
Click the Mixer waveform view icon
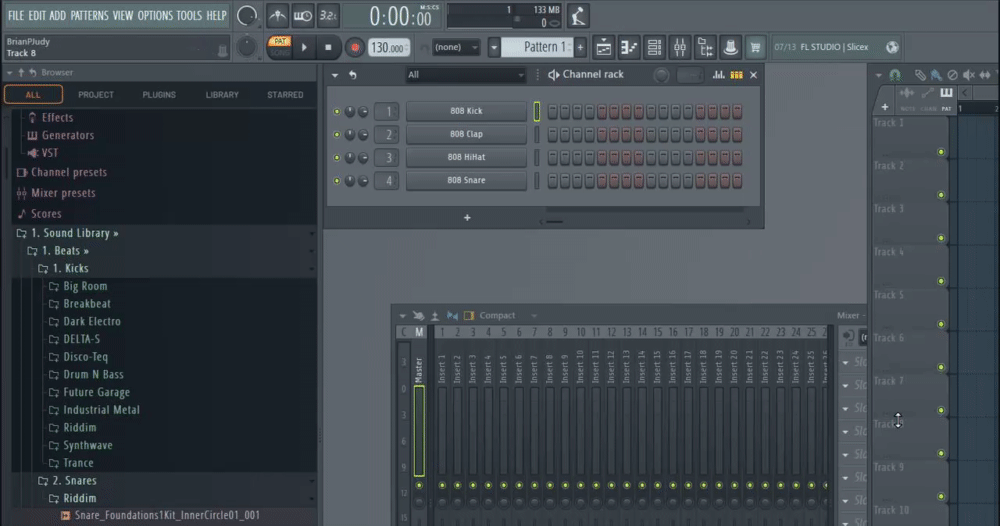tap(452, 316)
